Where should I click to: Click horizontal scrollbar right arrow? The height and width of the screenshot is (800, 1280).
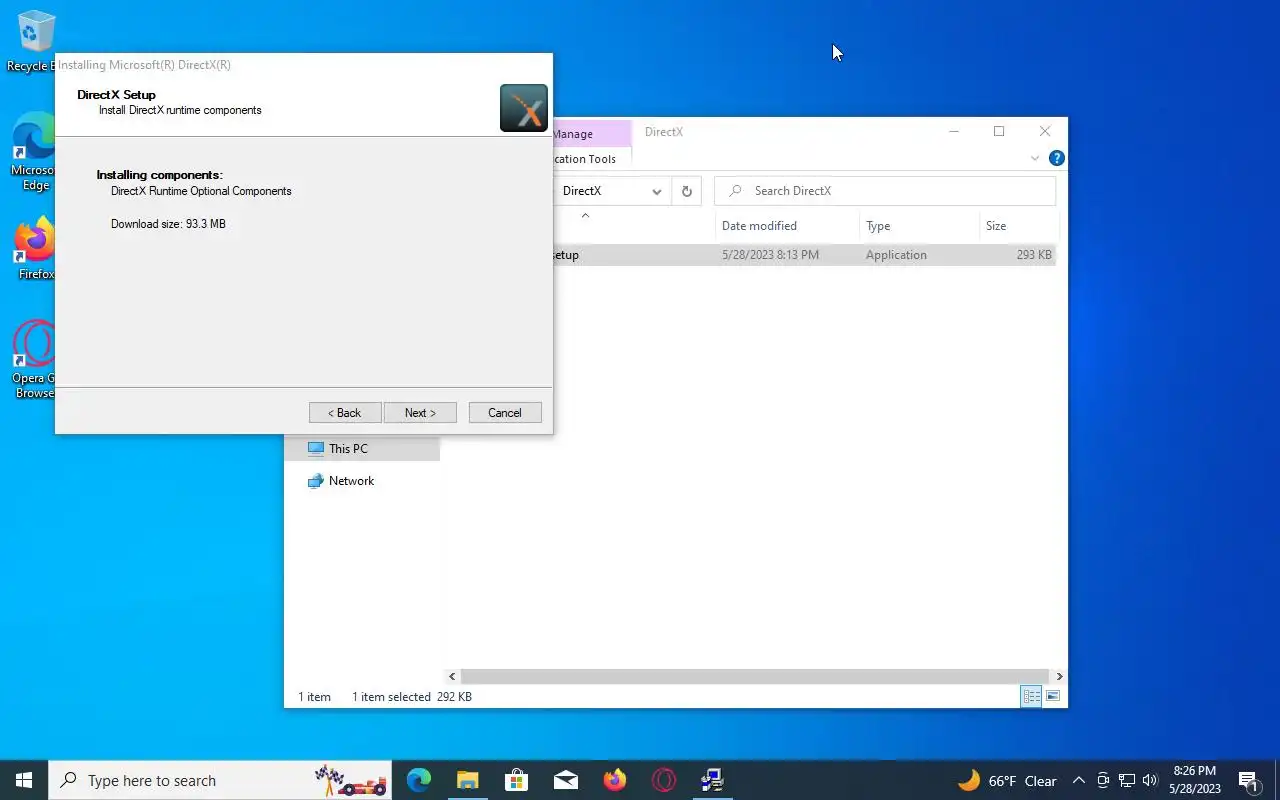click(1059, 677)
